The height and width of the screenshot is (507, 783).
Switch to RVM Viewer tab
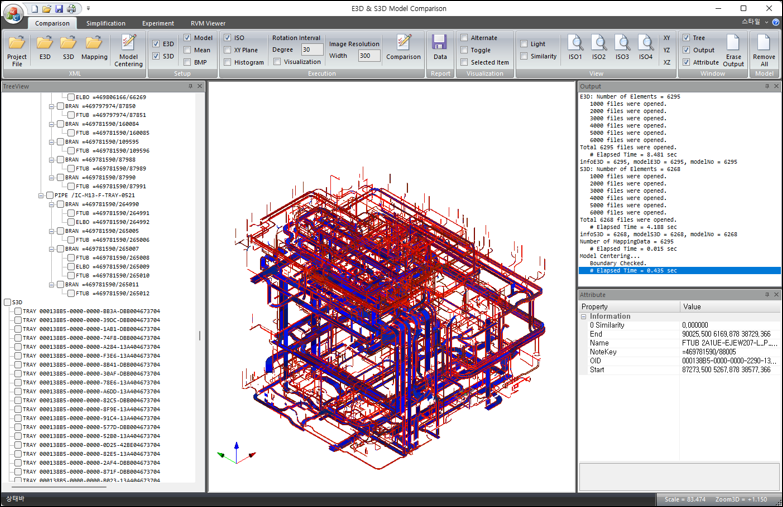pos(208,23)
